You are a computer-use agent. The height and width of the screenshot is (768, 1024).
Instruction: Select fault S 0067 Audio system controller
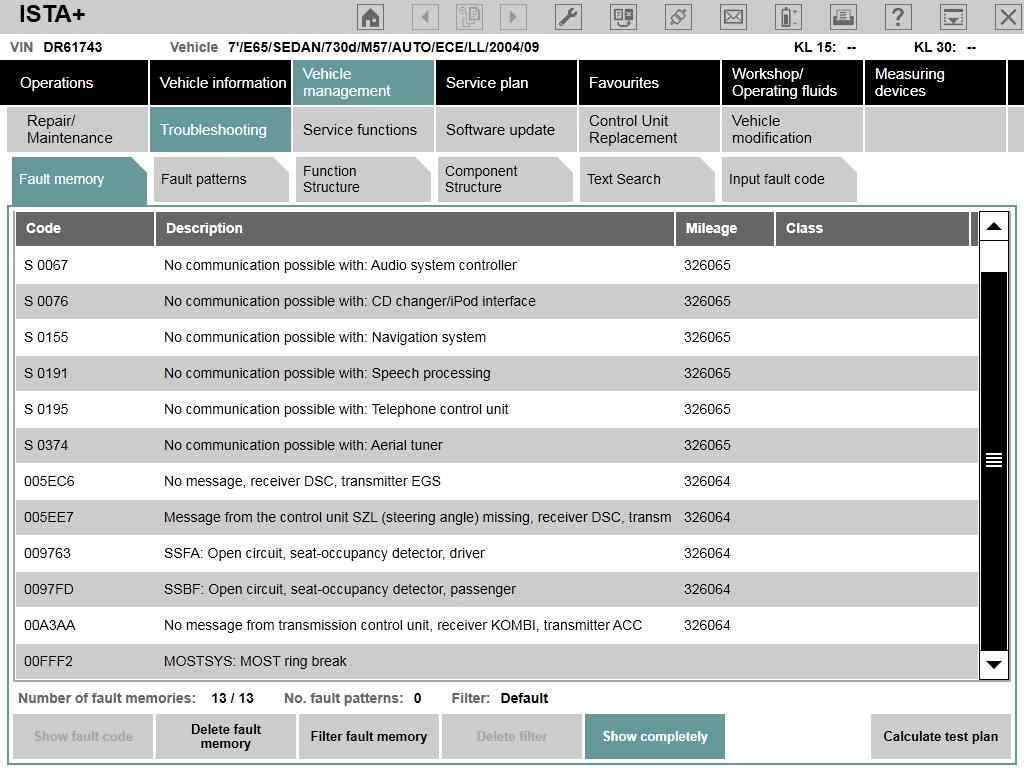pyautogui.click(x=497, y=265)
